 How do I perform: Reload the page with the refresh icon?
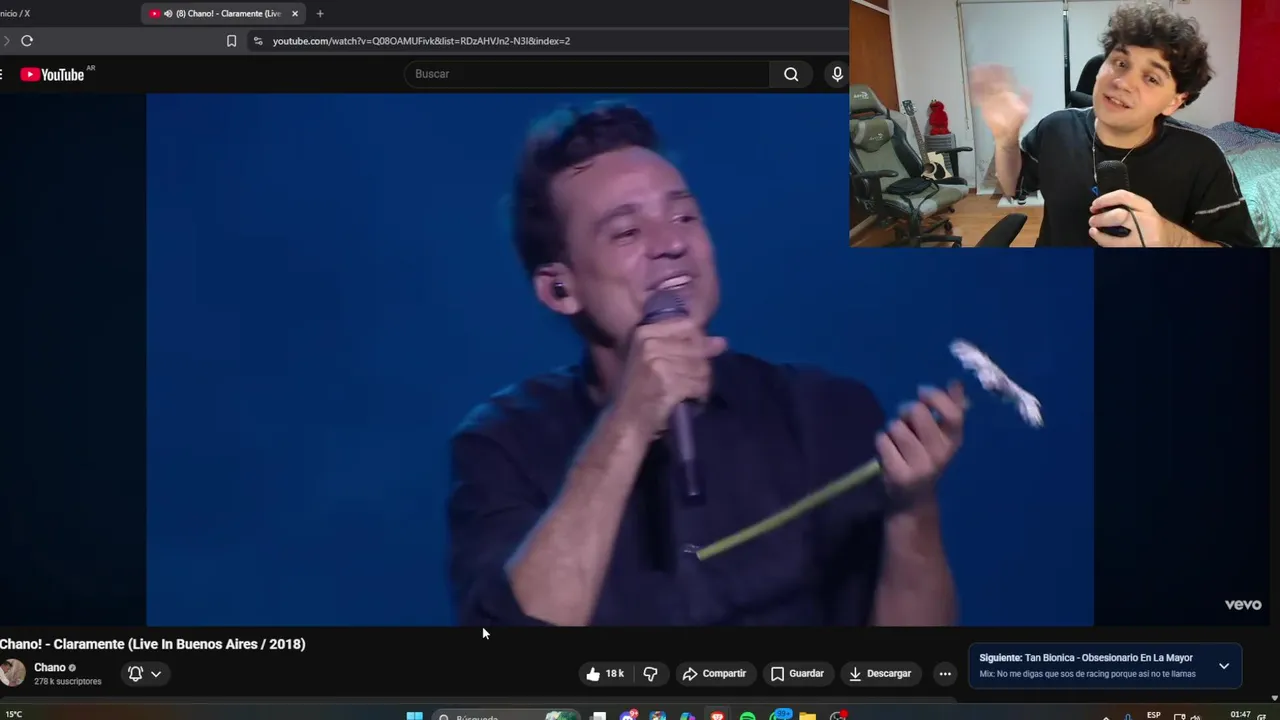click(27, 41)
